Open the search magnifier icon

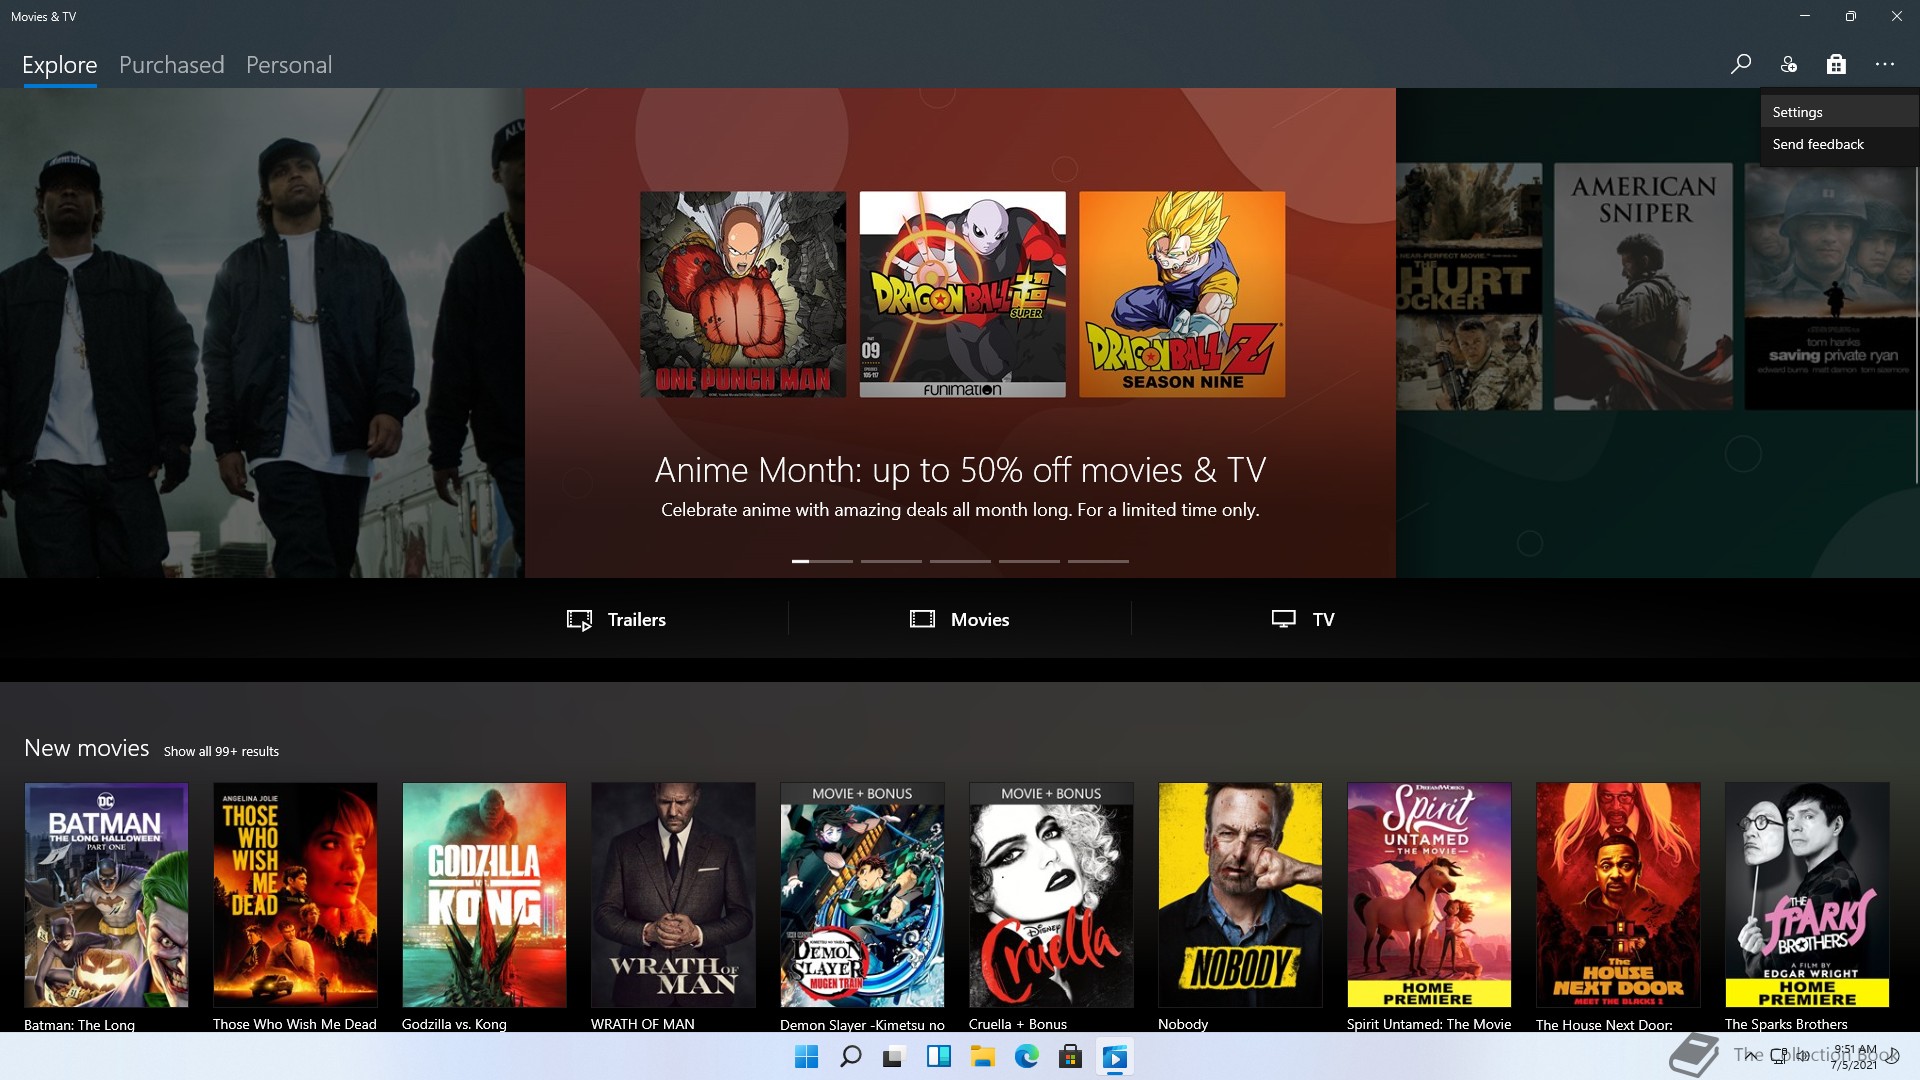point(1741,65)
